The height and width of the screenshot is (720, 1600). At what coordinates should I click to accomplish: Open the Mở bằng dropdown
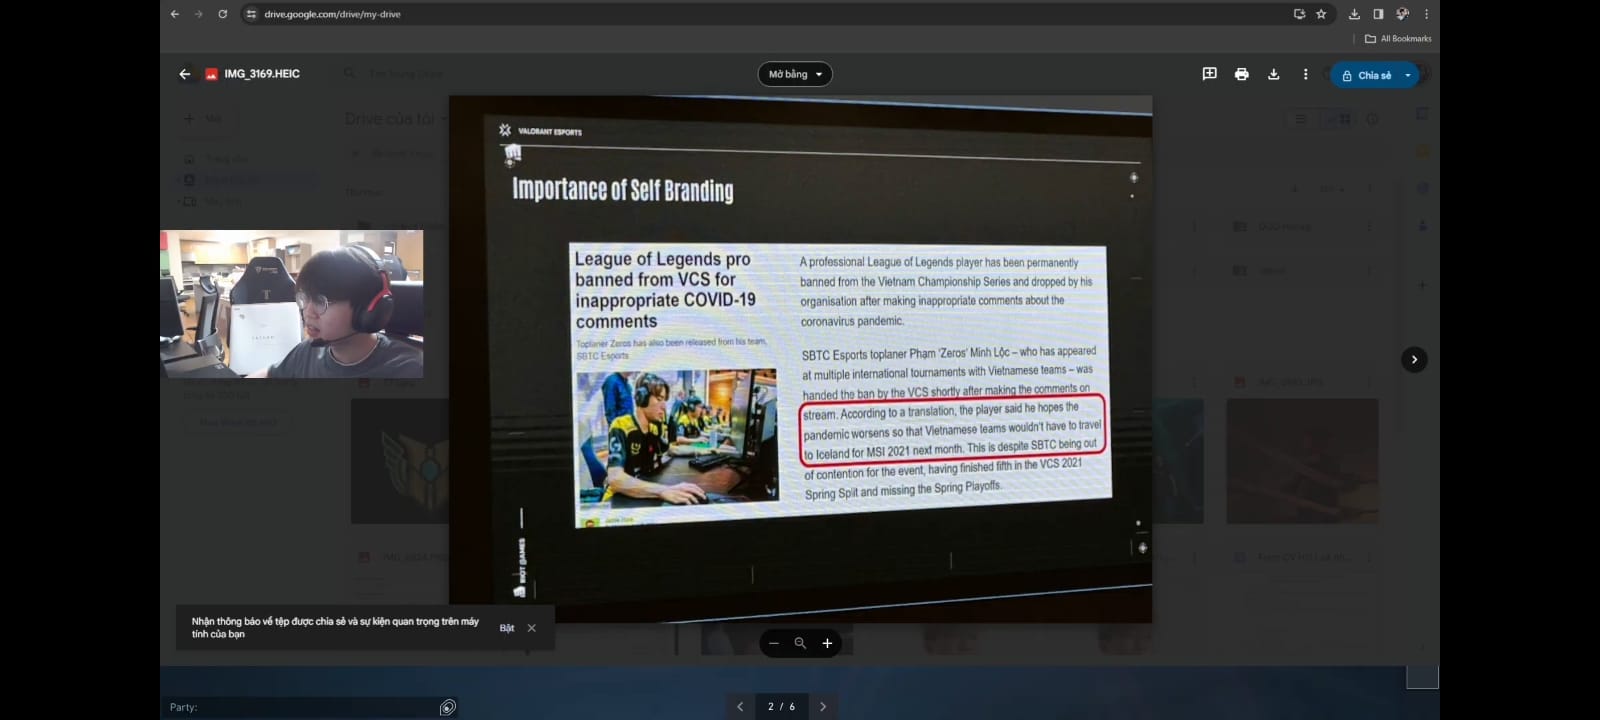[795, 74]
